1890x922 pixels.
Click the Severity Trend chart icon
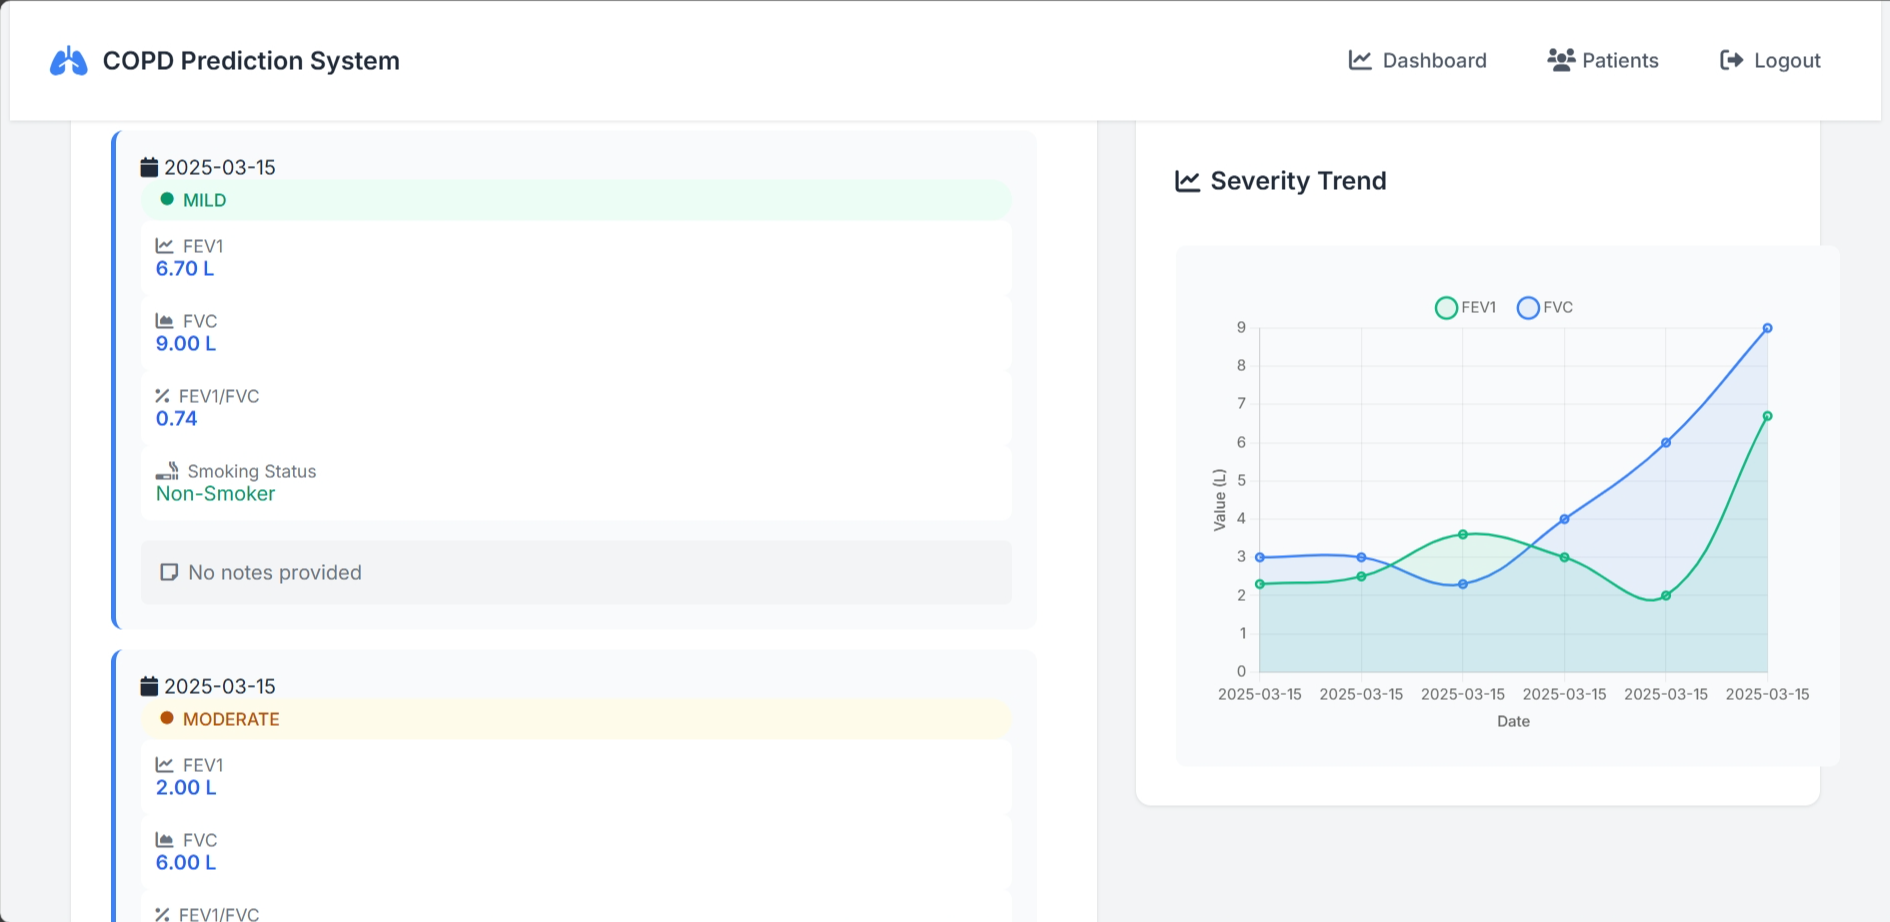click(x=1187, y=181)
